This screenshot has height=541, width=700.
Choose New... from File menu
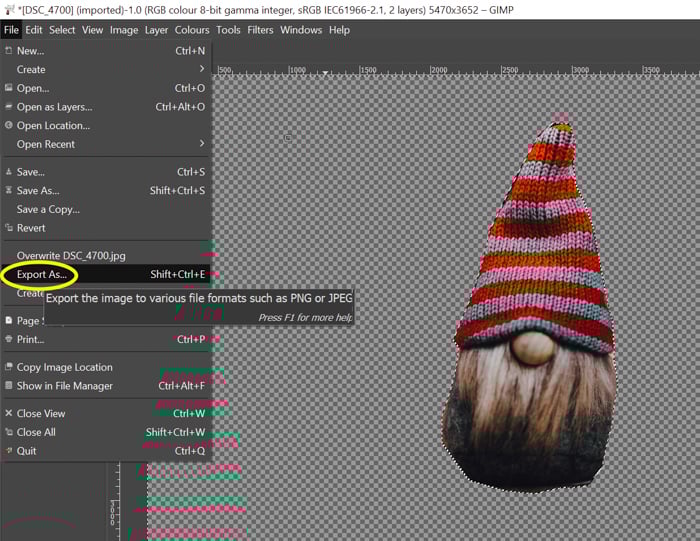click(x=105, y=51)
